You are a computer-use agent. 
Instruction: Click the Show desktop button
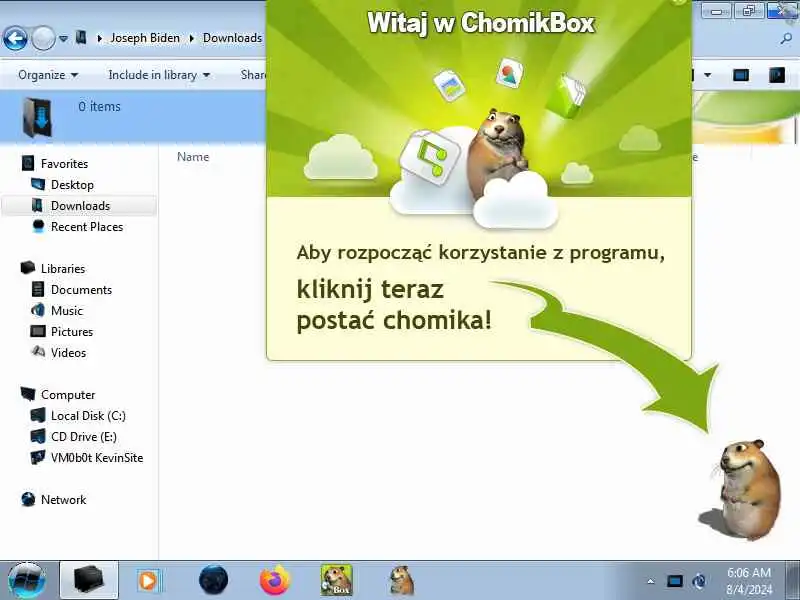[x=792, y=581]
